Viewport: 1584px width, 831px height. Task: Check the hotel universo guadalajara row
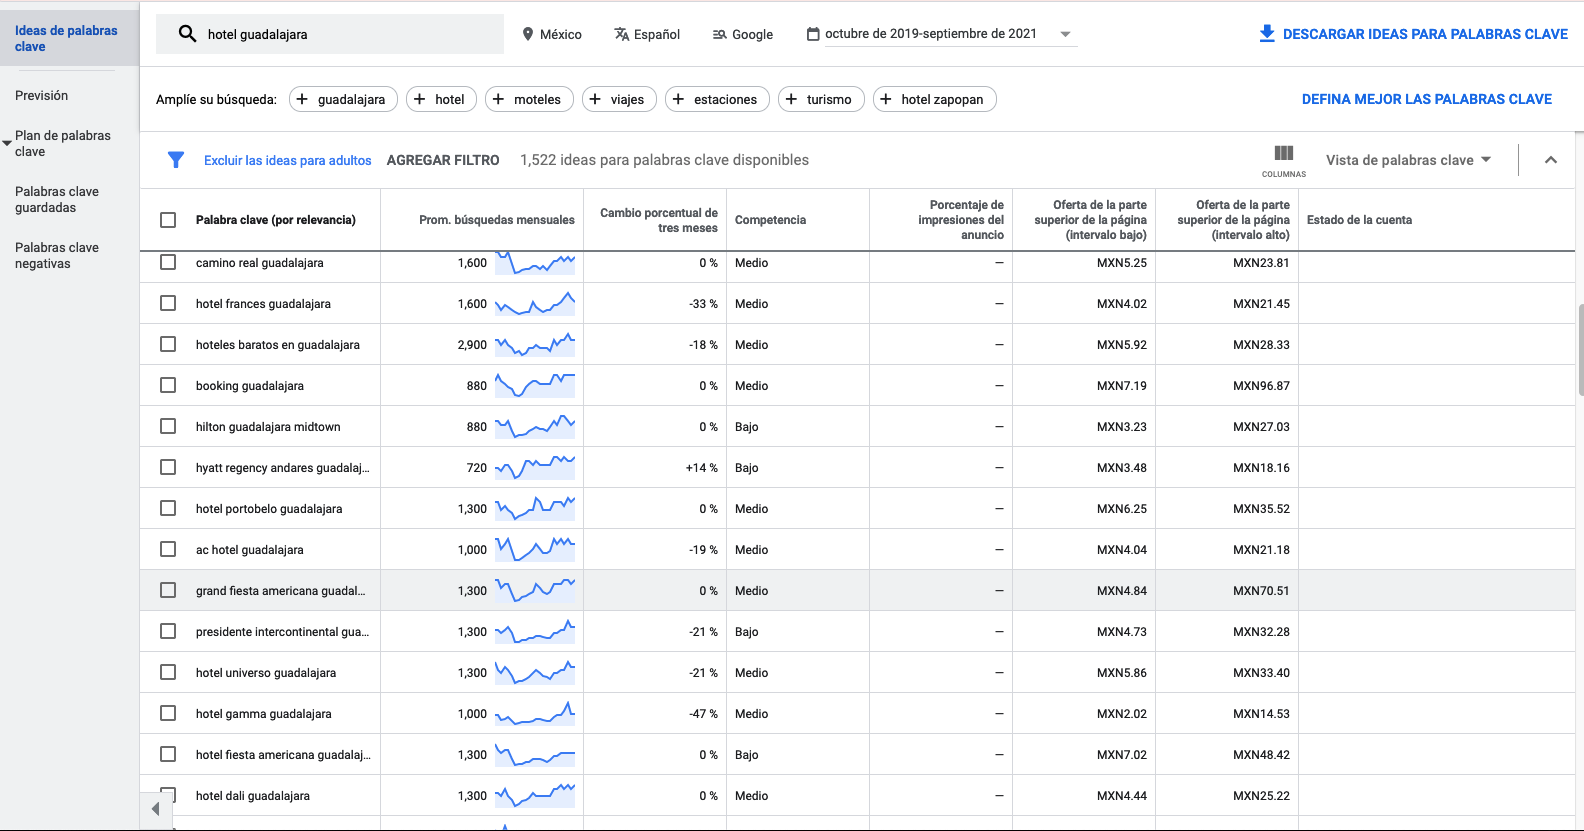pos(168,672)
